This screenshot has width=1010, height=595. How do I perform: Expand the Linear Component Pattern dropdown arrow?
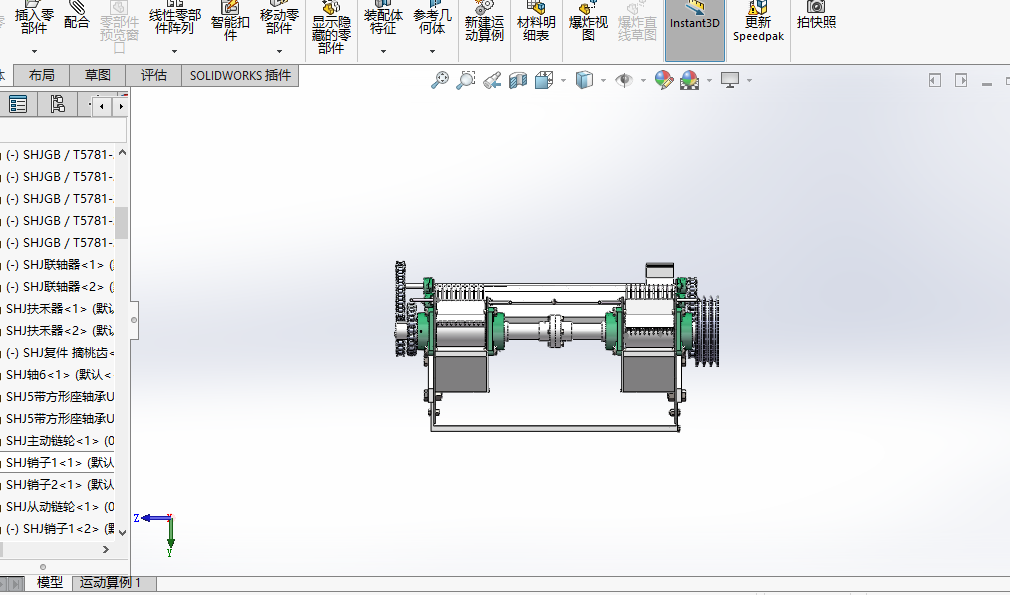(x=175, y=51)
